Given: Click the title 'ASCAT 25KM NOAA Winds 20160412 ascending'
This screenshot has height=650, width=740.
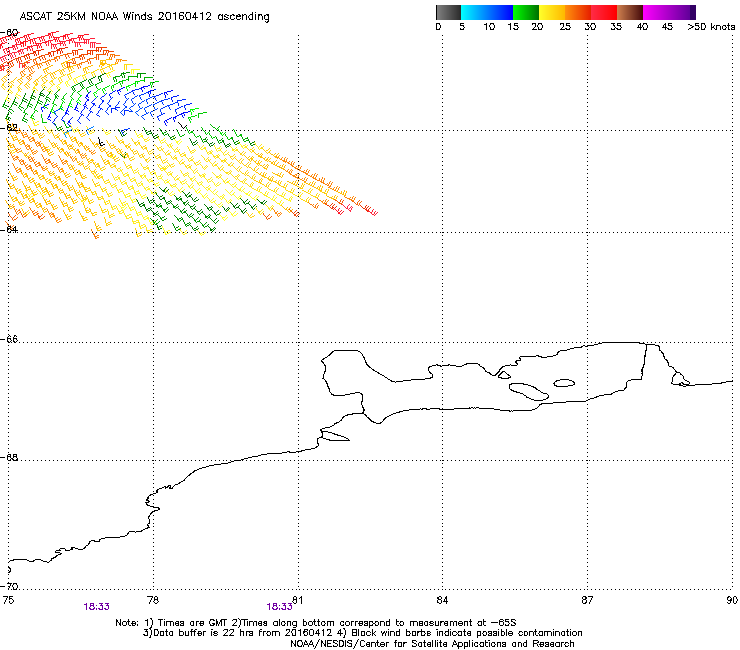Looking at the screenshot, I should [144, 17].
